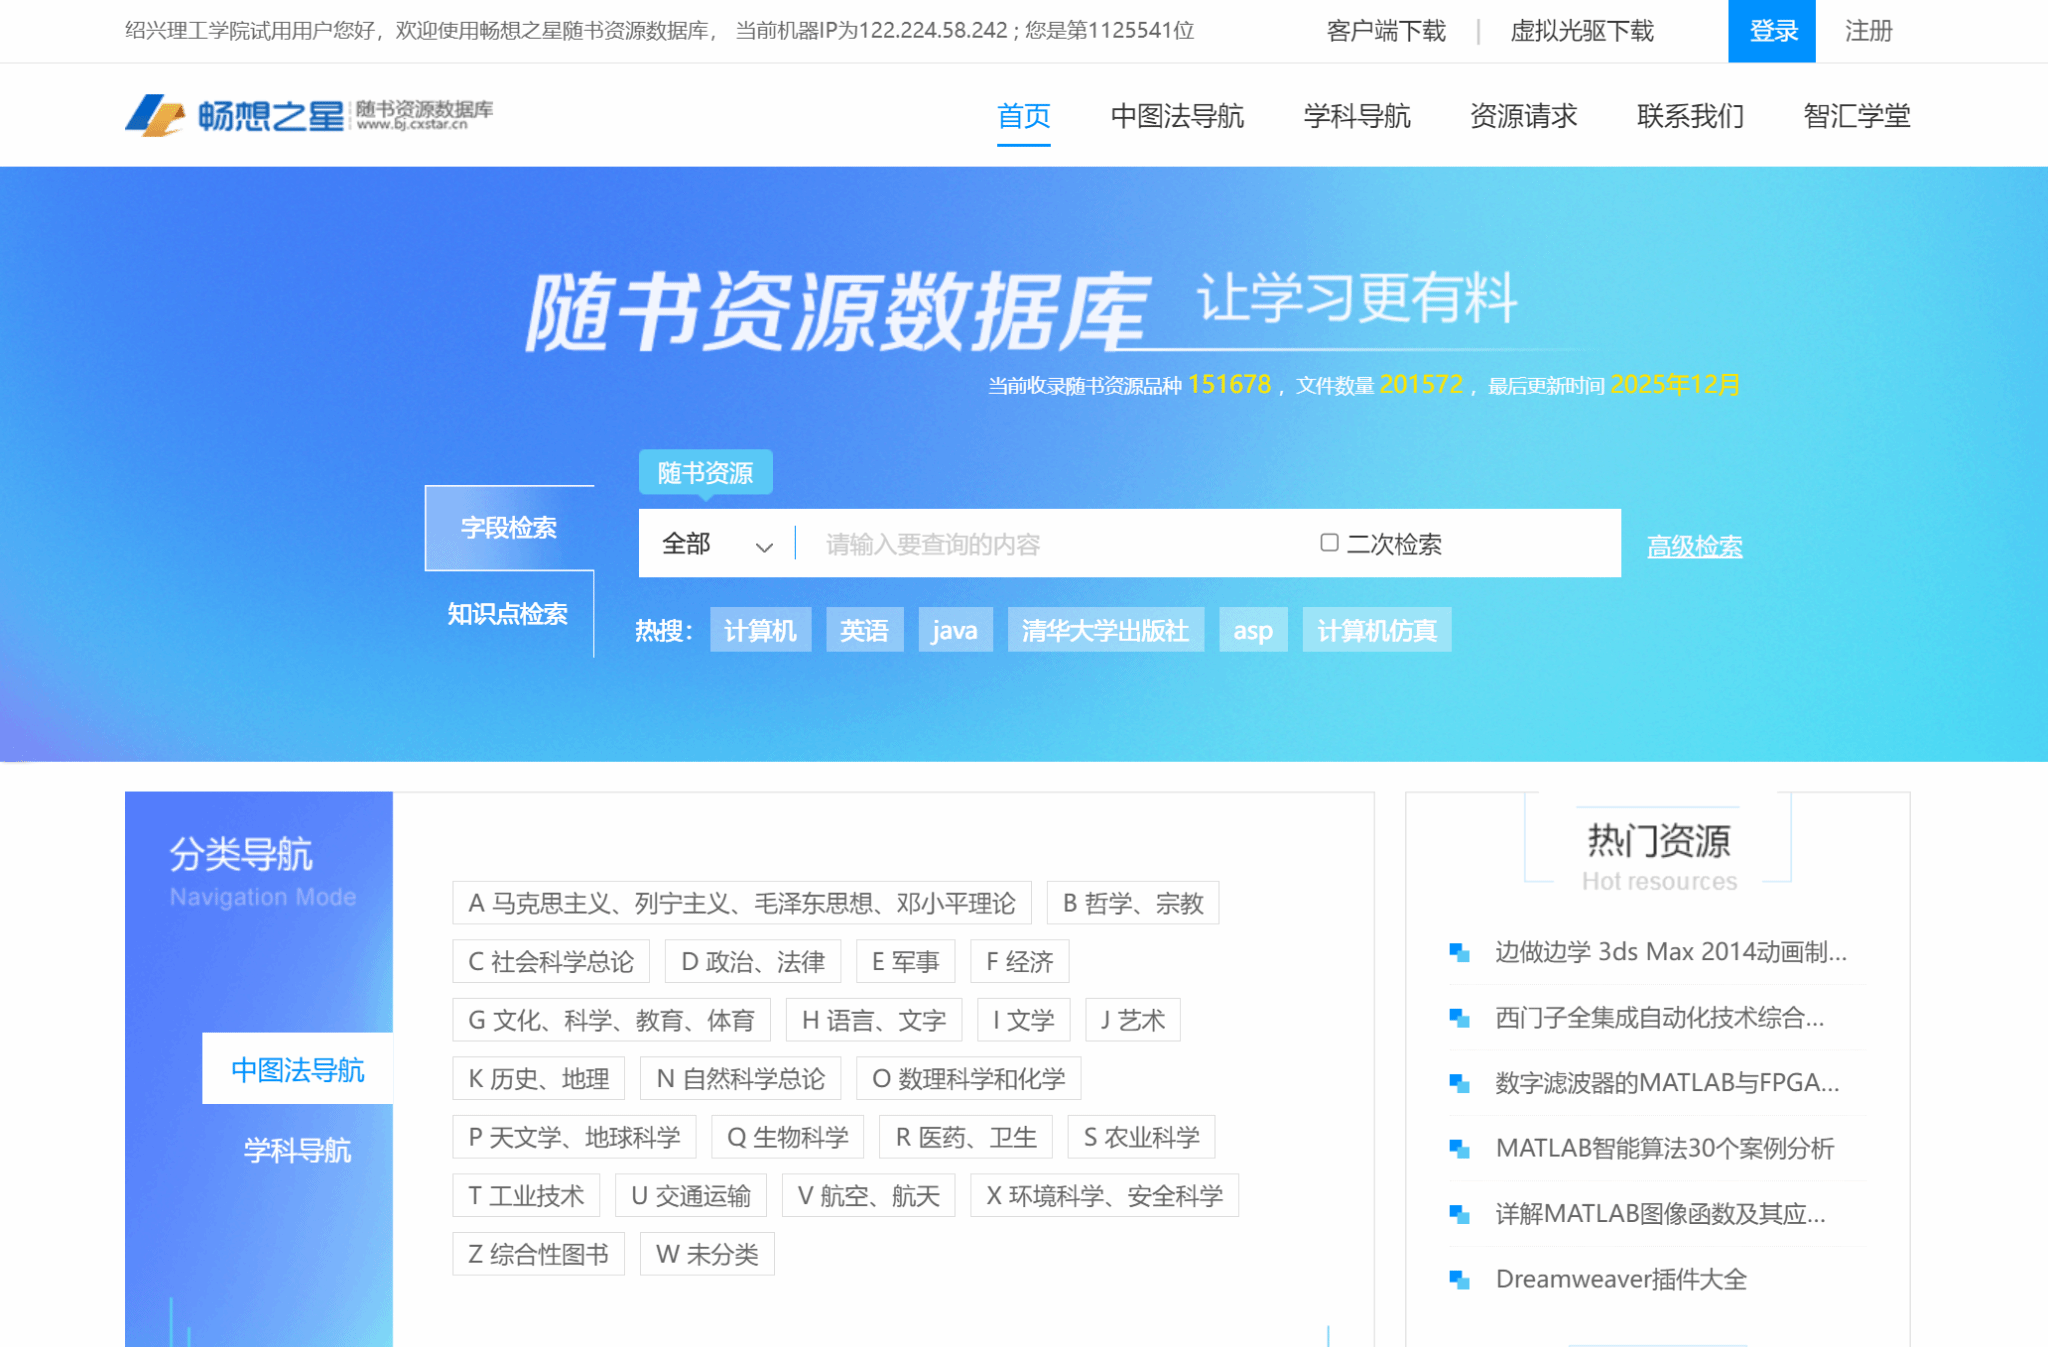The height and width of the screenshot is (1347, 2048).
Task: Click the blue 登录 button
Action: coord(1771,31)
